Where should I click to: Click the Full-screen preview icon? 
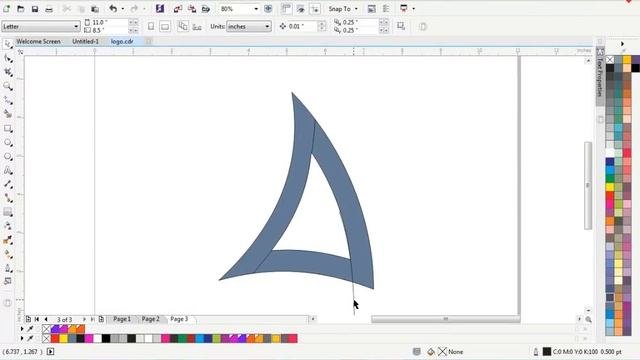point(268,9)
